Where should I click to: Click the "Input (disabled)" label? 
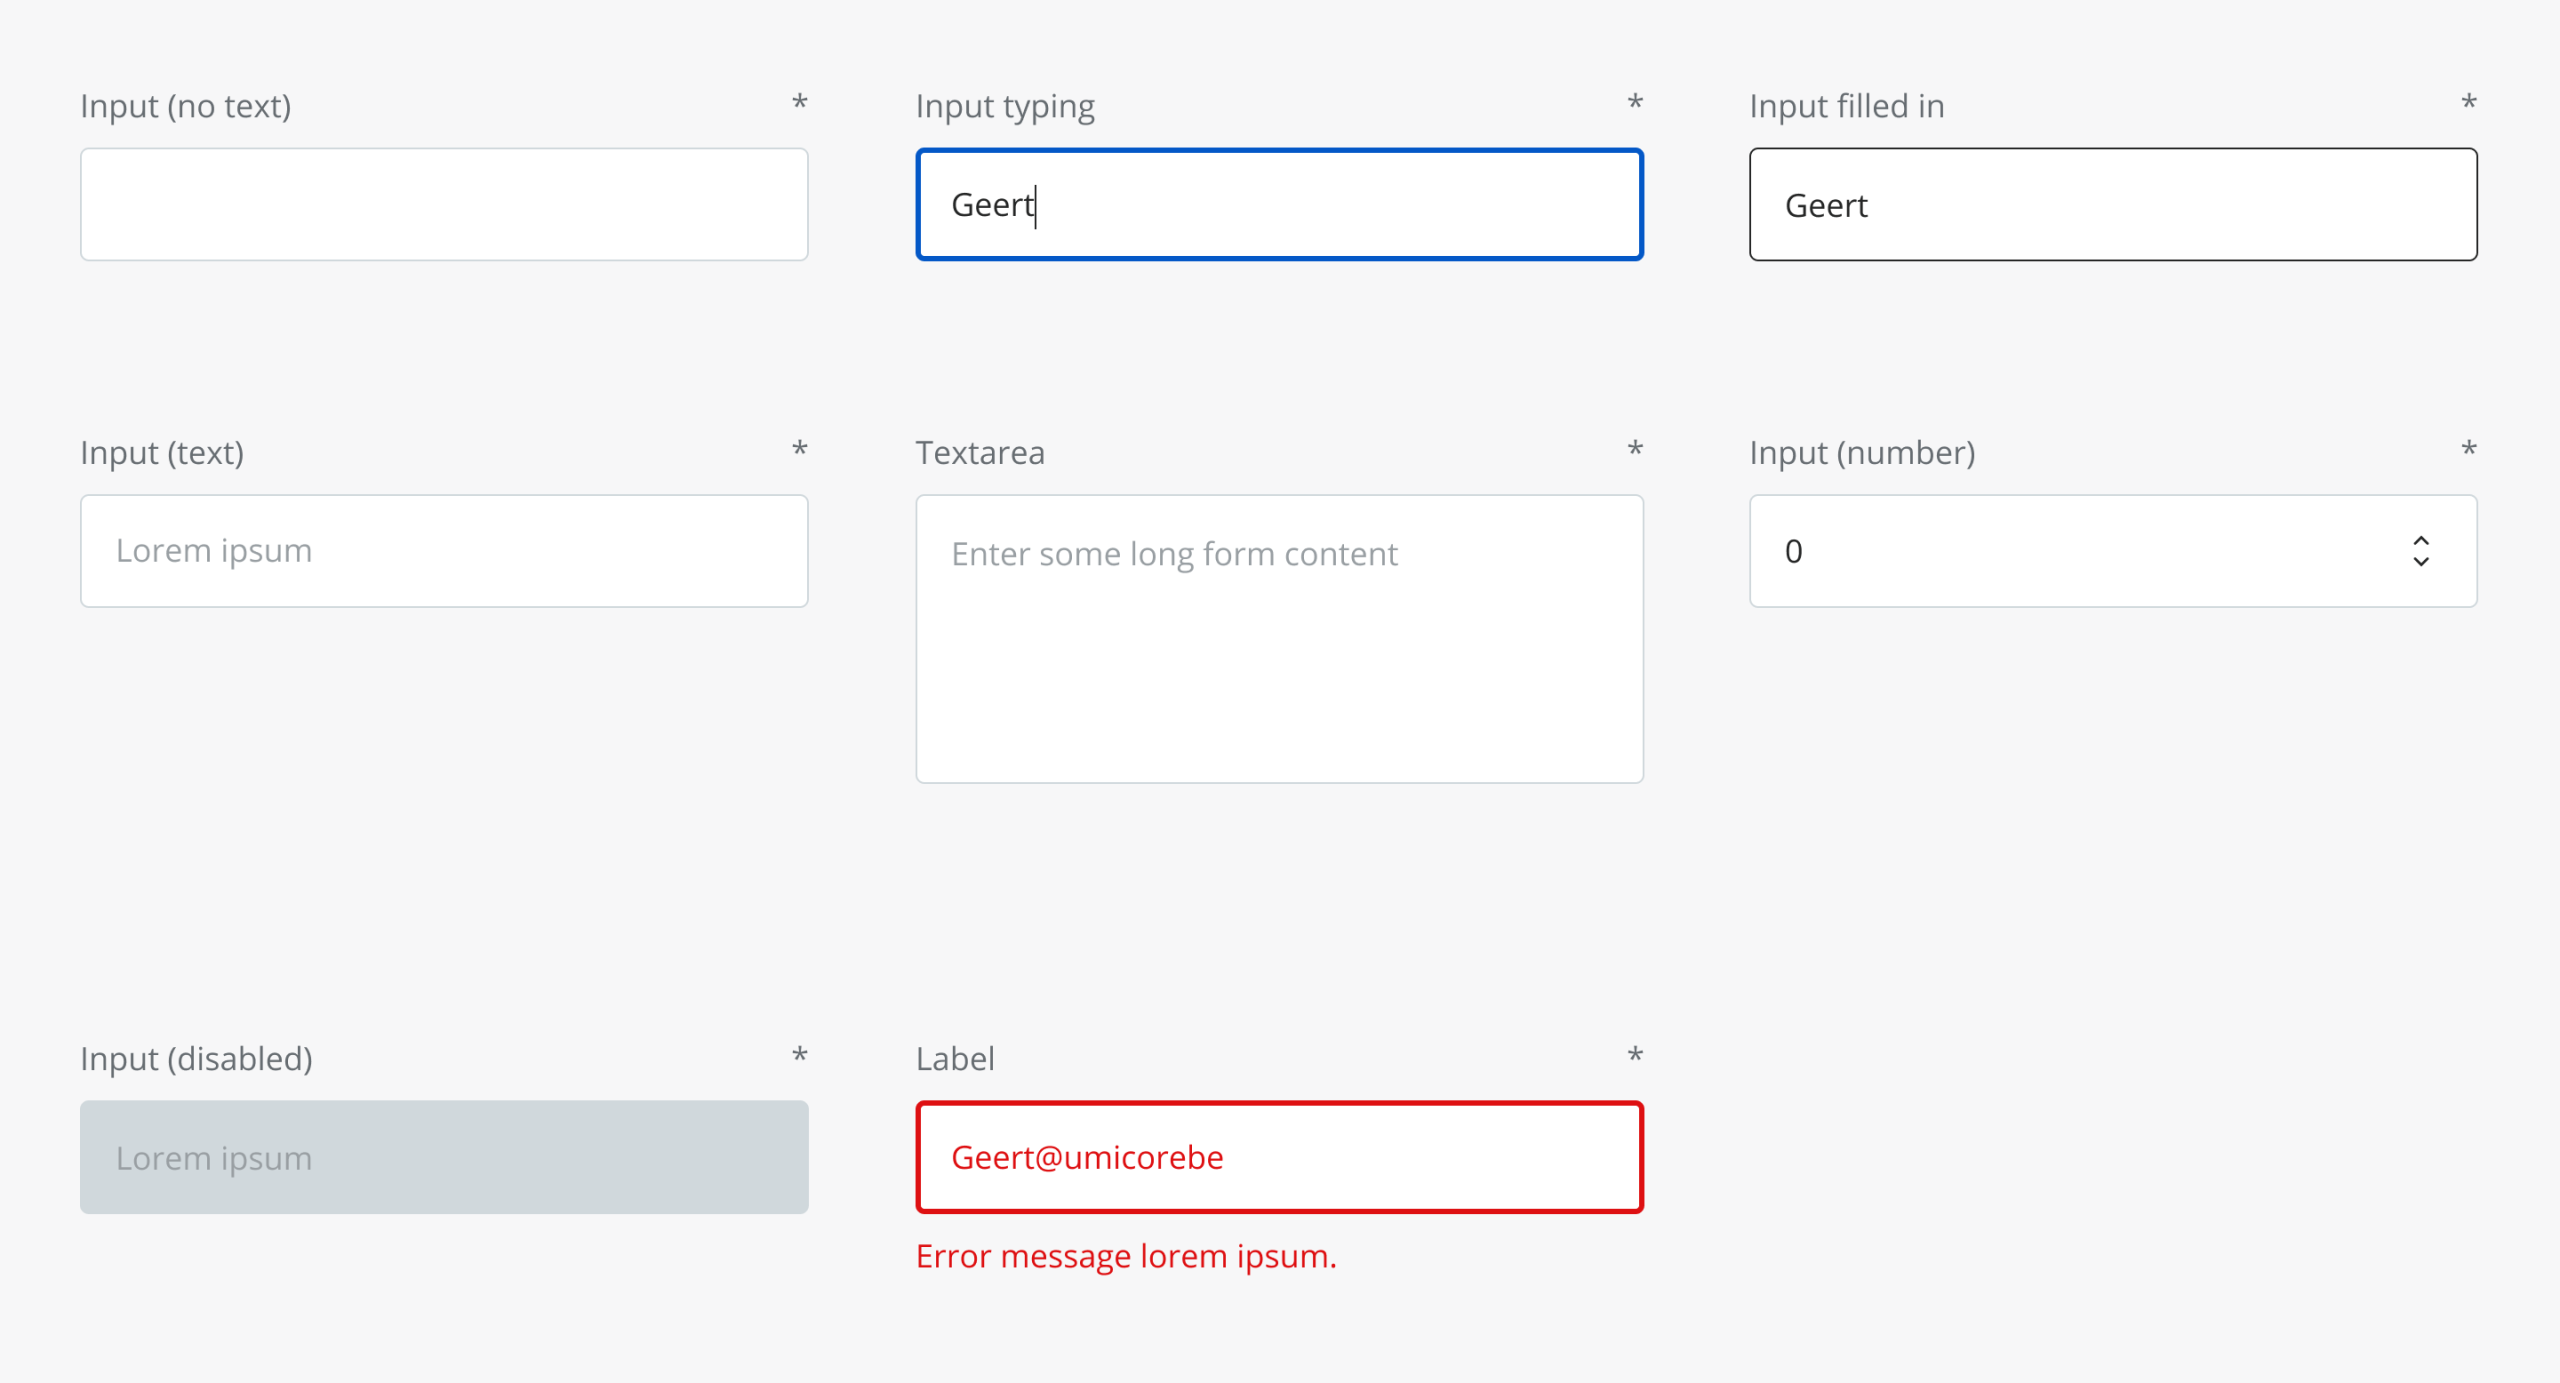coord(196,1058)
